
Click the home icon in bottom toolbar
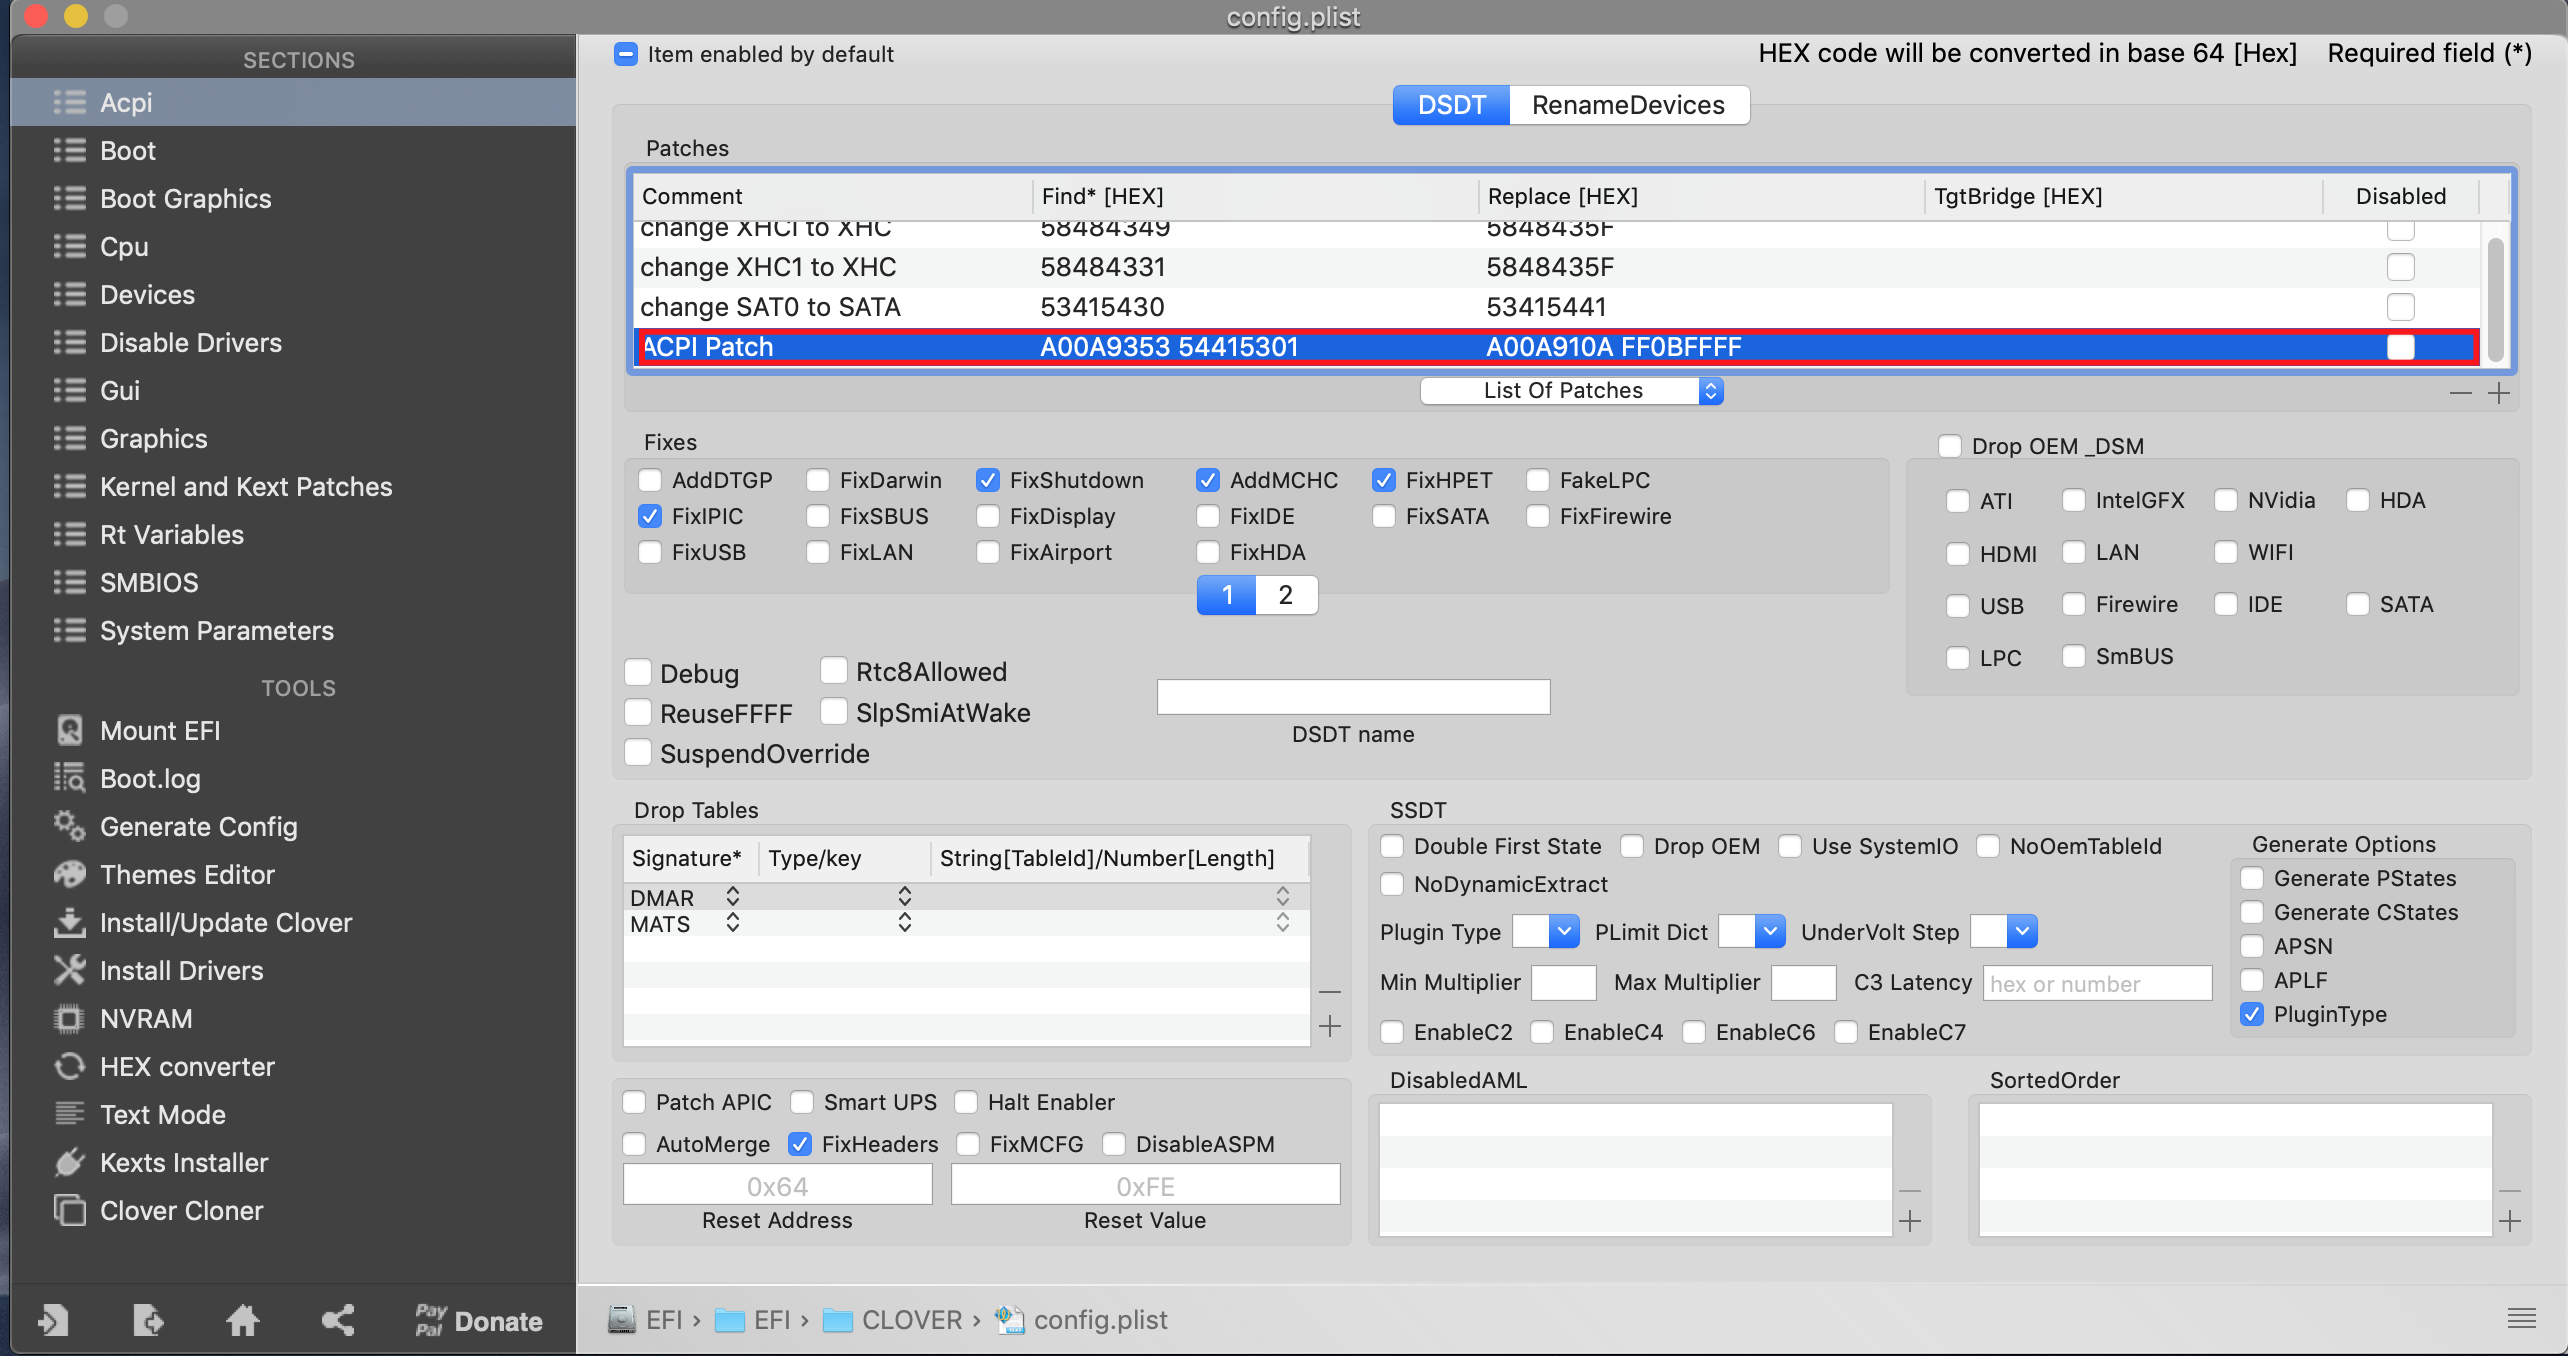pyautogui.click(x=242, y=1321)
